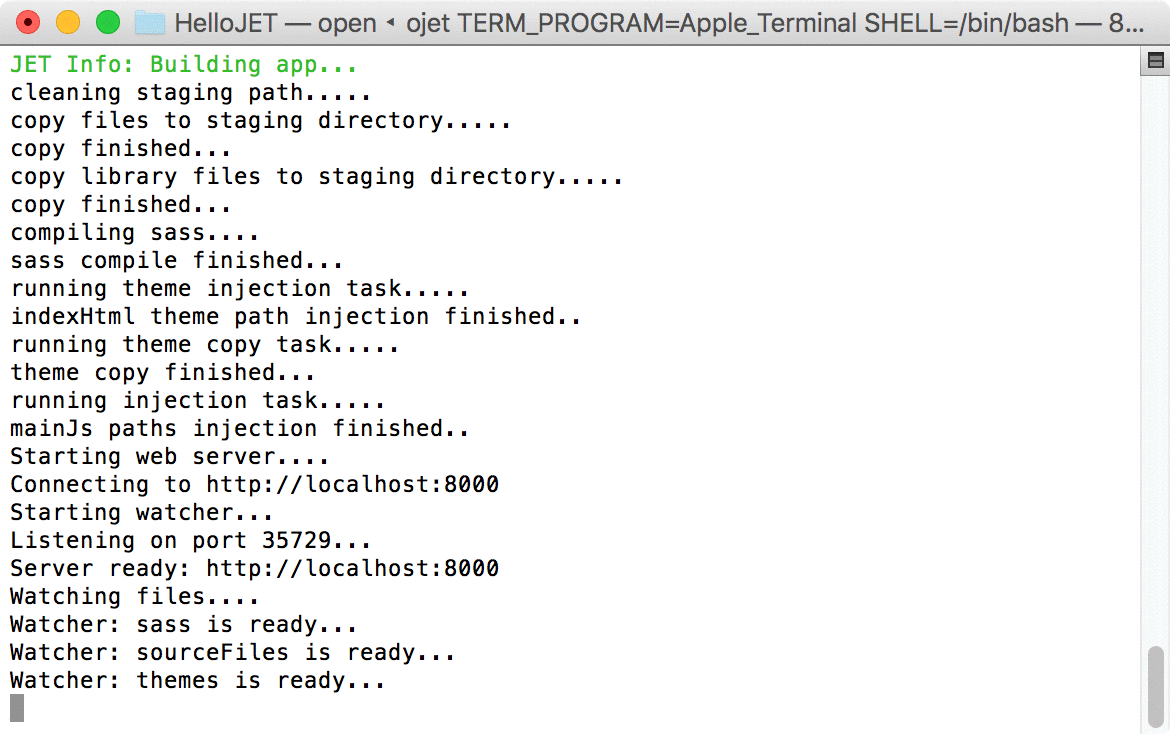Click the red close window button
Screen dimensions: 1170x734
(x=28, y=22)
